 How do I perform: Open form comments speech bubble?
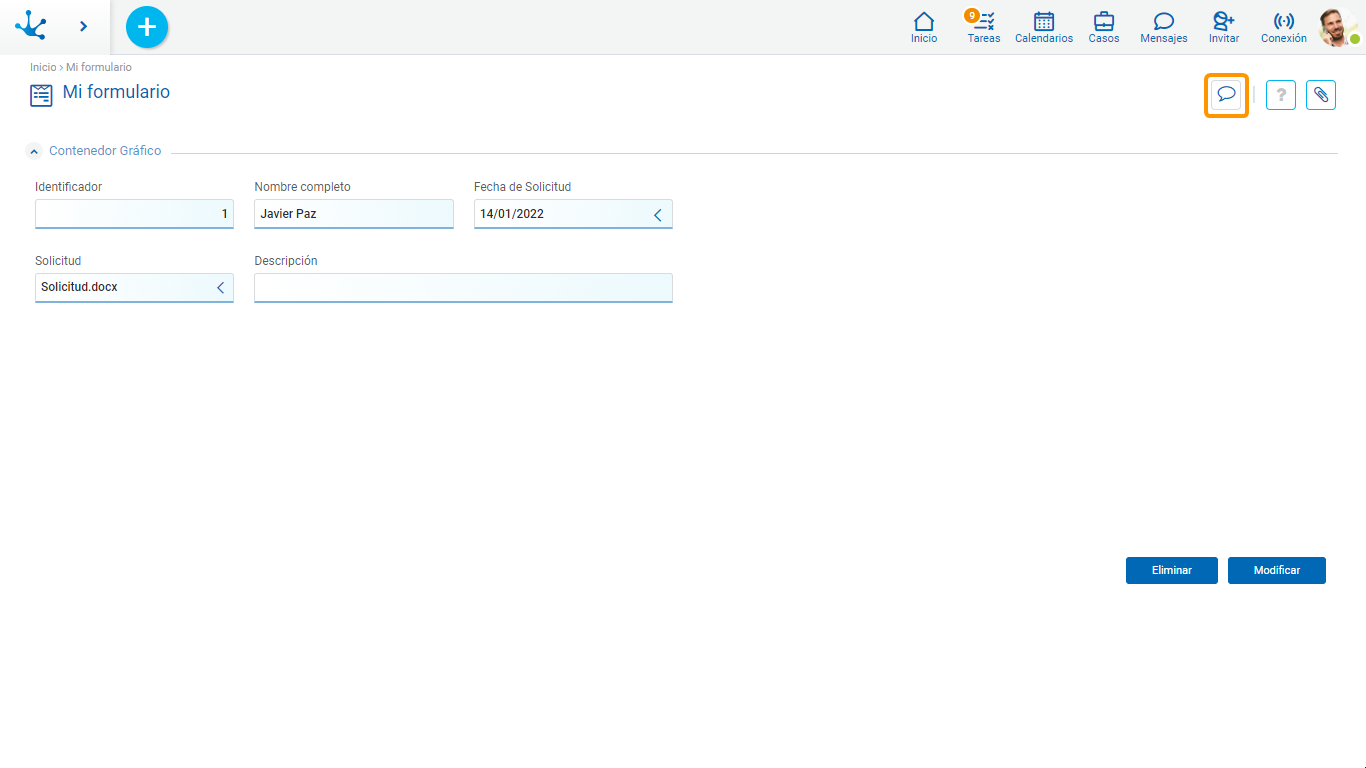pos(1226,95)
